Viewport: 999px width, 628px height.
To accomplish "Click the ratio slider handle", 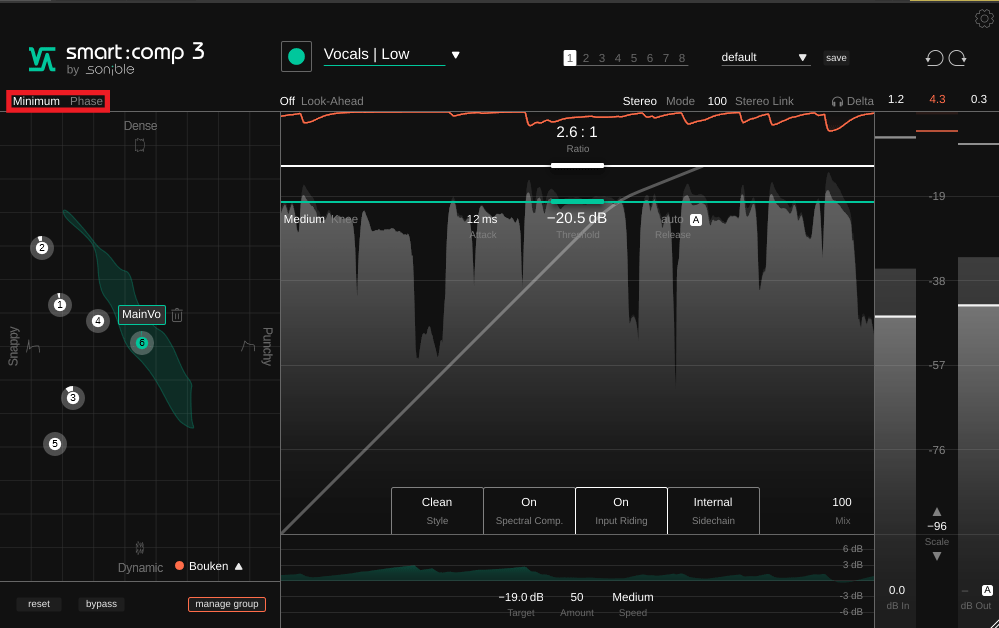I will click(x=577, y=165).
